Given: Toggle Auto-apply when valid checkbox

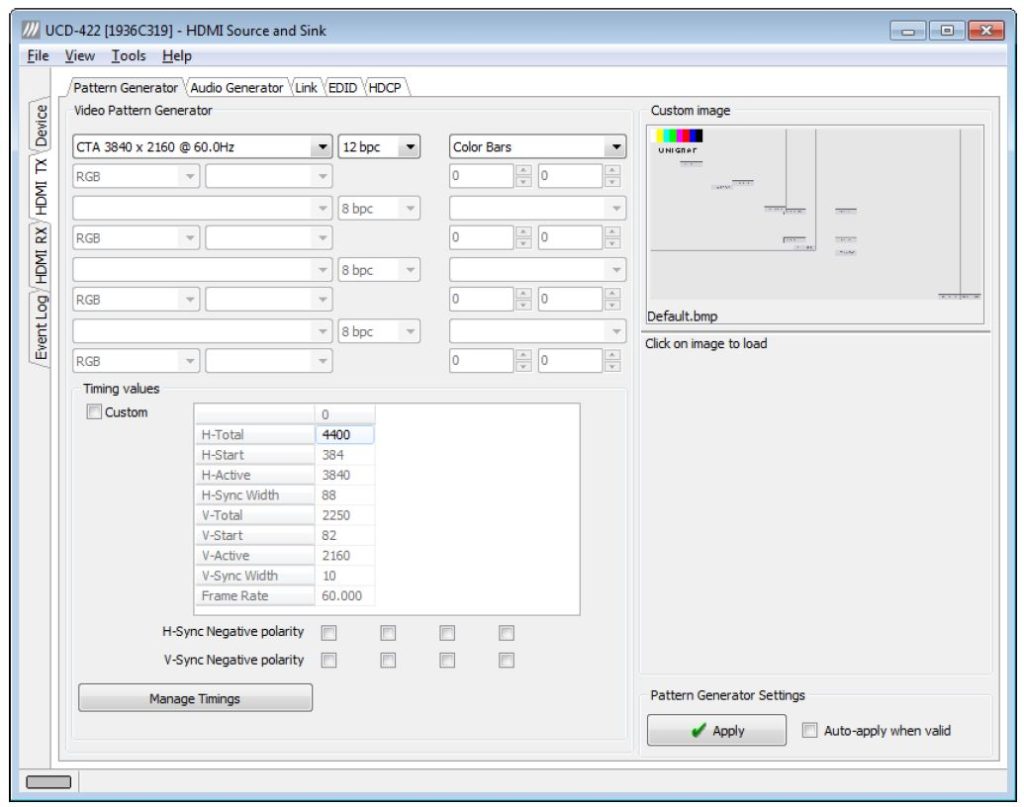Looking at the screenshot, I should tap(809, 730).
